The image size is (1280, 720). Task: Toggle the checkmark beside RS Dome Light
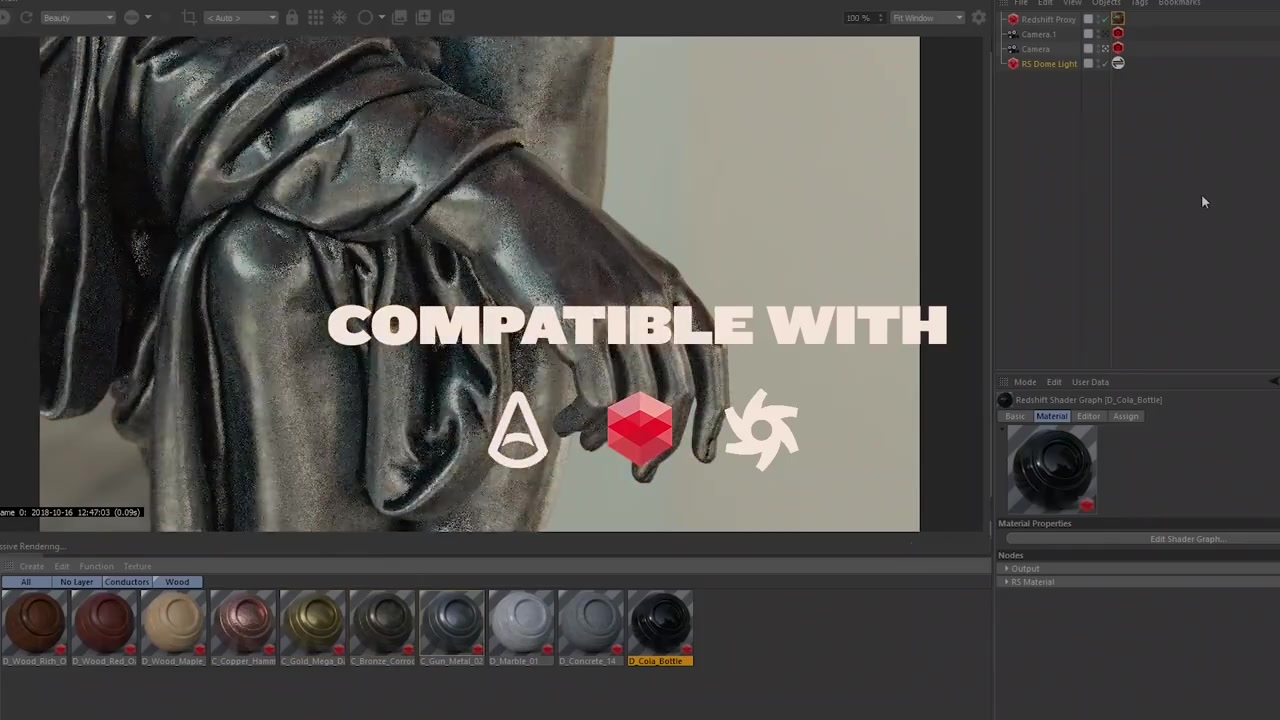tap(1105, 63)
